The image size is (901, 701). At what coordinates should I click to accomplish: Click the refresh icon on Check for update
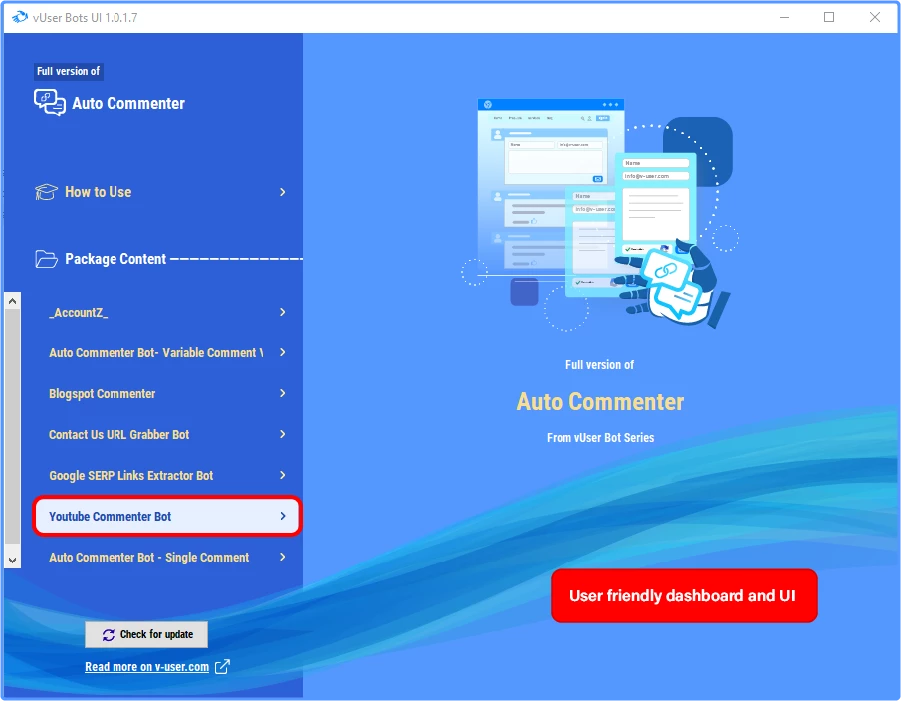tap(109, 634)
